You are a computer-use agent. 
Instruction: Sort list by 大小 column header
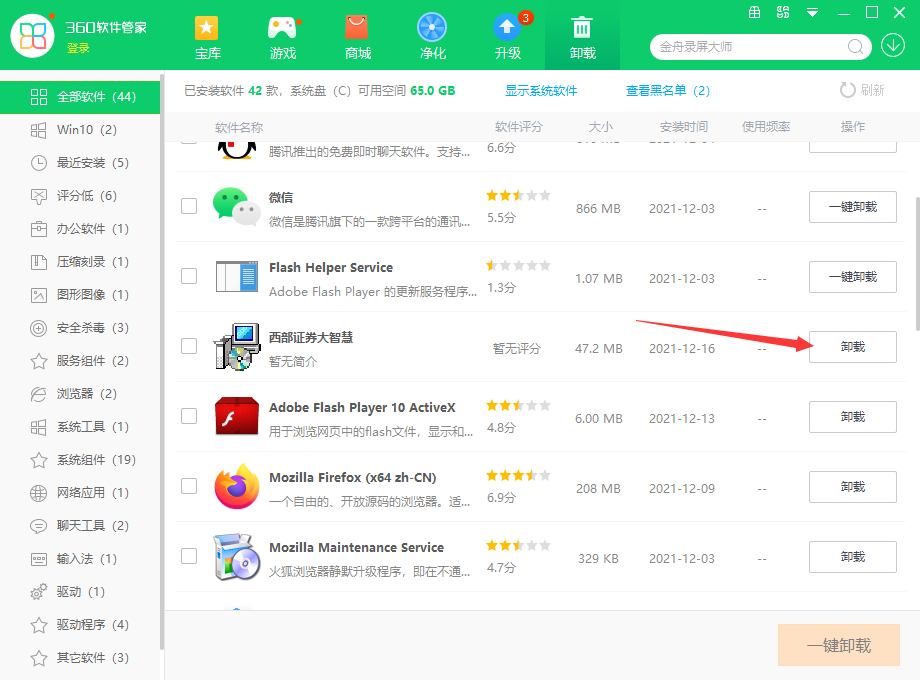pos(600,127)
